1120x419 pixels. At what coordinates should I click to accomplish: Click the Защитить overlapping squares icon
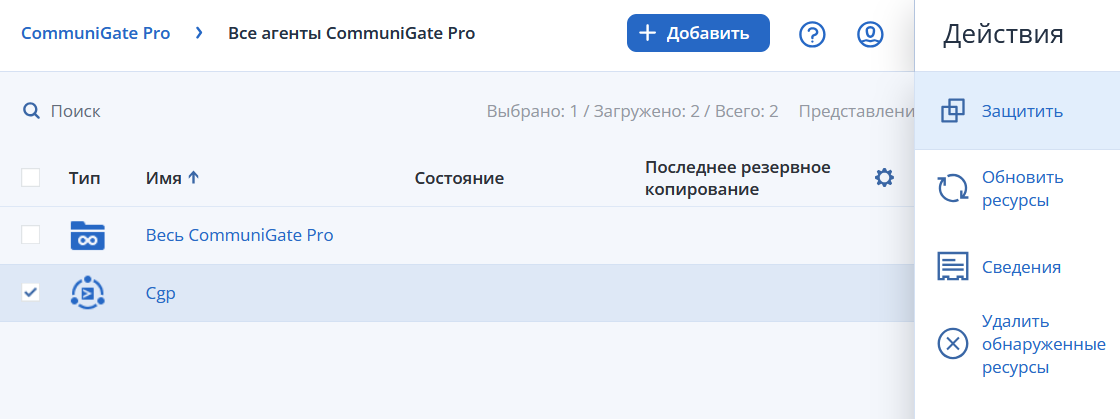point(953,111)
